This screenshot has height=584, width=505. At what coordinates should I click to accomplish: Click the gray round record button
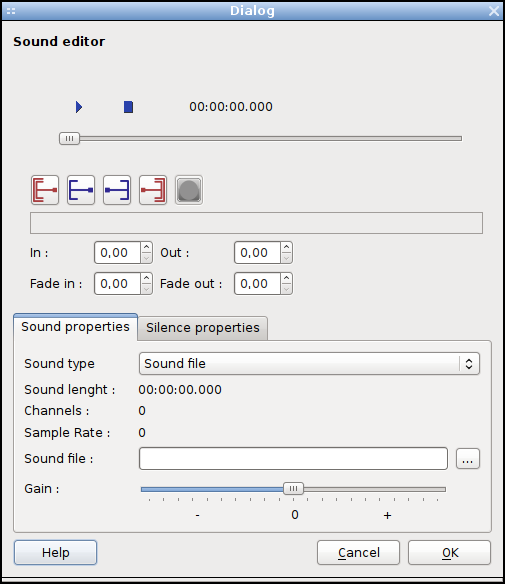click(189, 190)
